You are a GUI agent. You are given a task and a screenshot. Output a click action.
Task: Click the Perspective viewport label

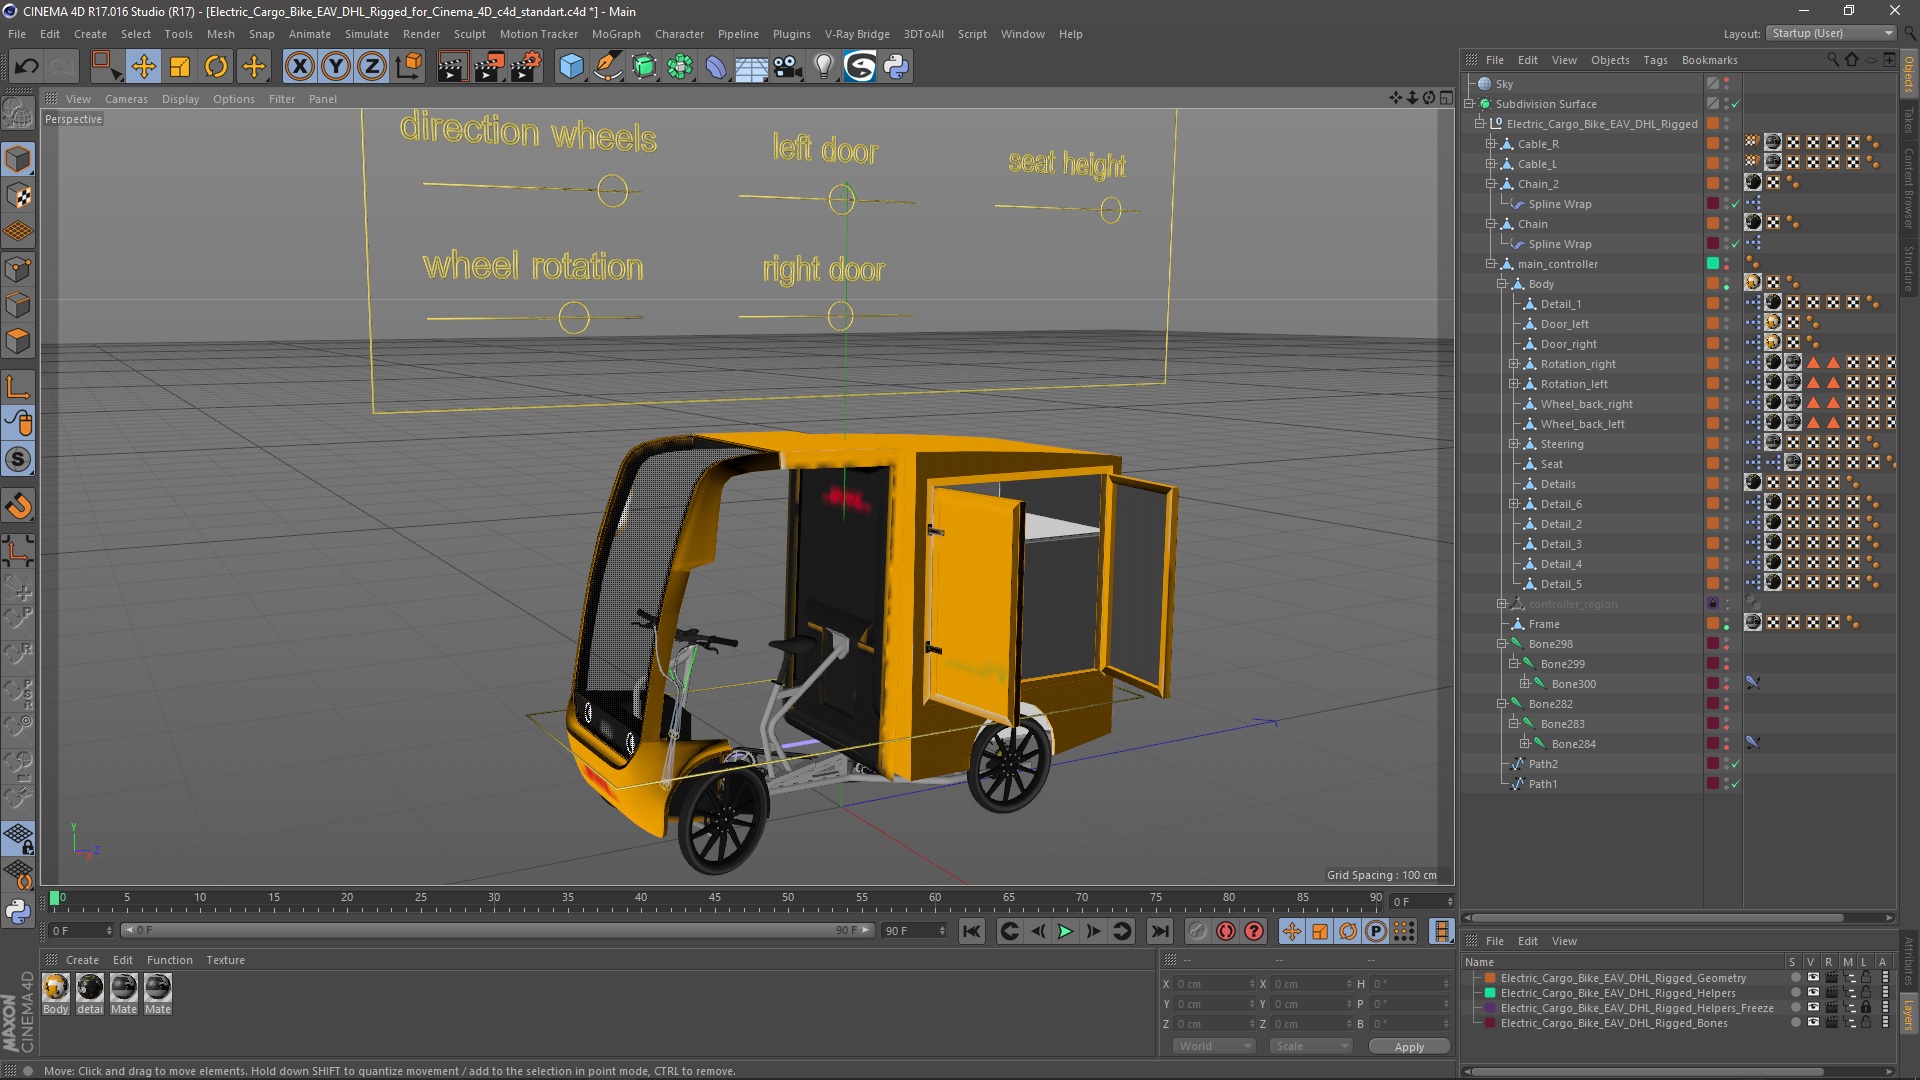point(74,119)
